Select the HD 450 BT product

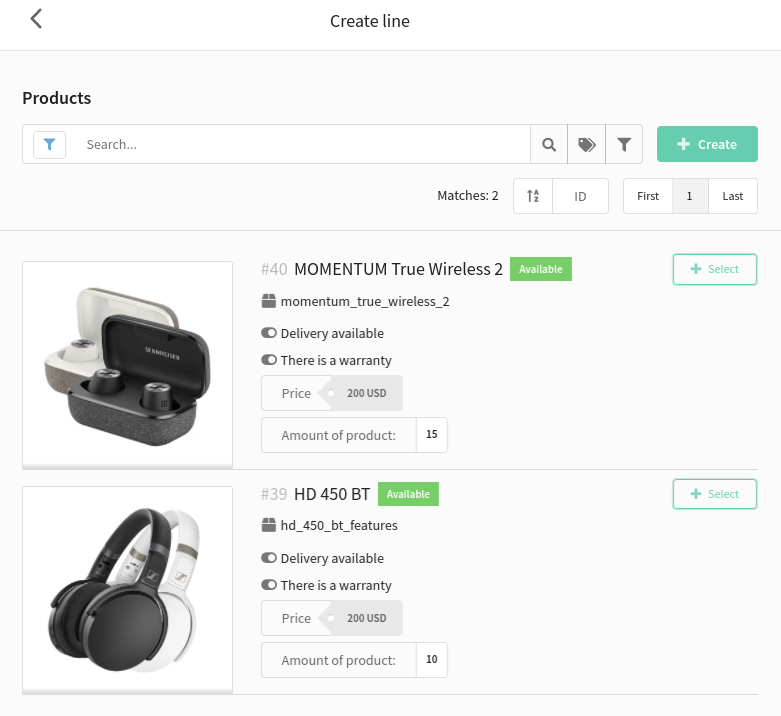[715, 494]
